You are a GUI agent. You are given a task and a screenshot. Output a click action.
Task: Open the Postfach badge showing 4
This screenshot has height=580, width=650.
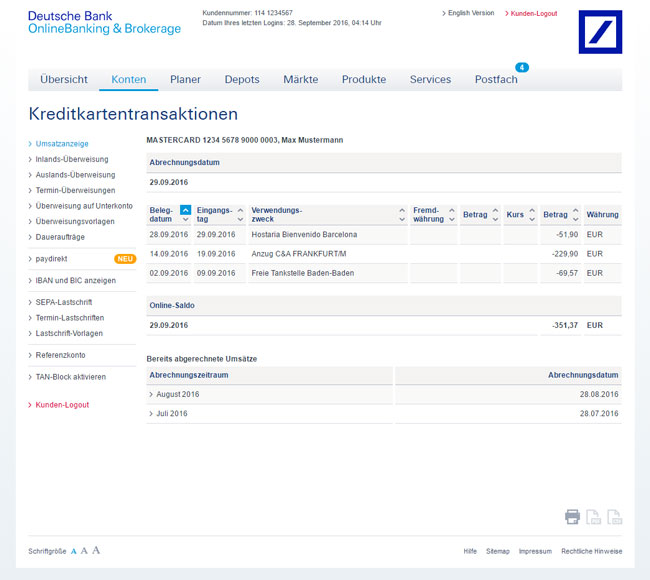[x=521, y=67]
